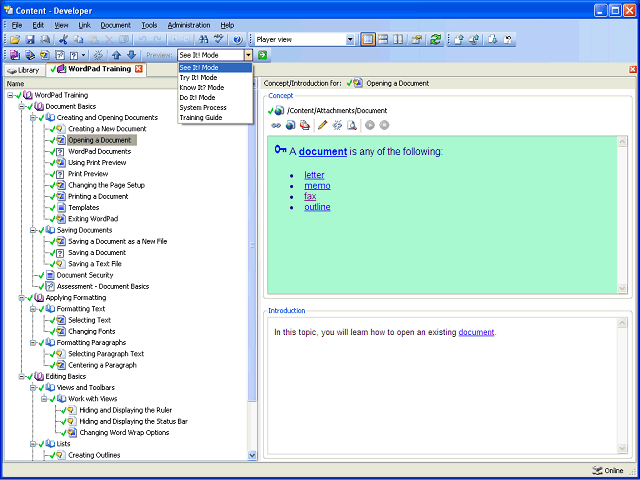This screenshot has height=480, width=640.
Task: Click the Save floppy disk icon
Action: click(30, 40)
